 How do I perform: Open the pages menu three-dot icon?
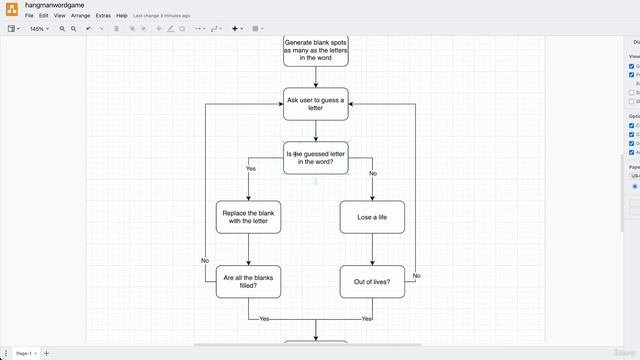point(6,353)
